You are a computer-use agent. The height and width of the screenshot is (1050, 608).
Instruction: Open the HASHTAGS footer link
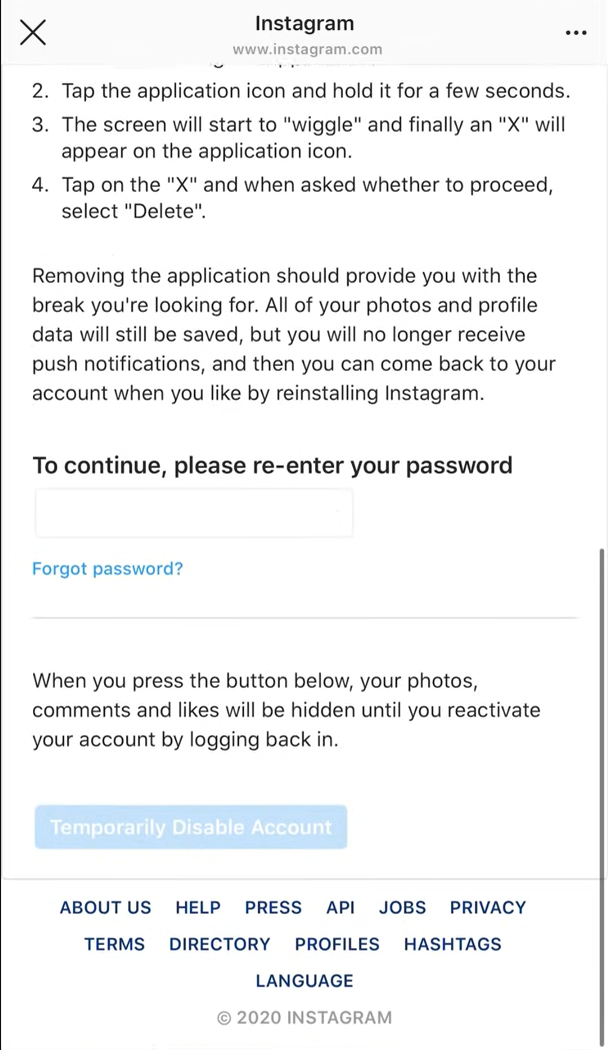click(453, 944)
